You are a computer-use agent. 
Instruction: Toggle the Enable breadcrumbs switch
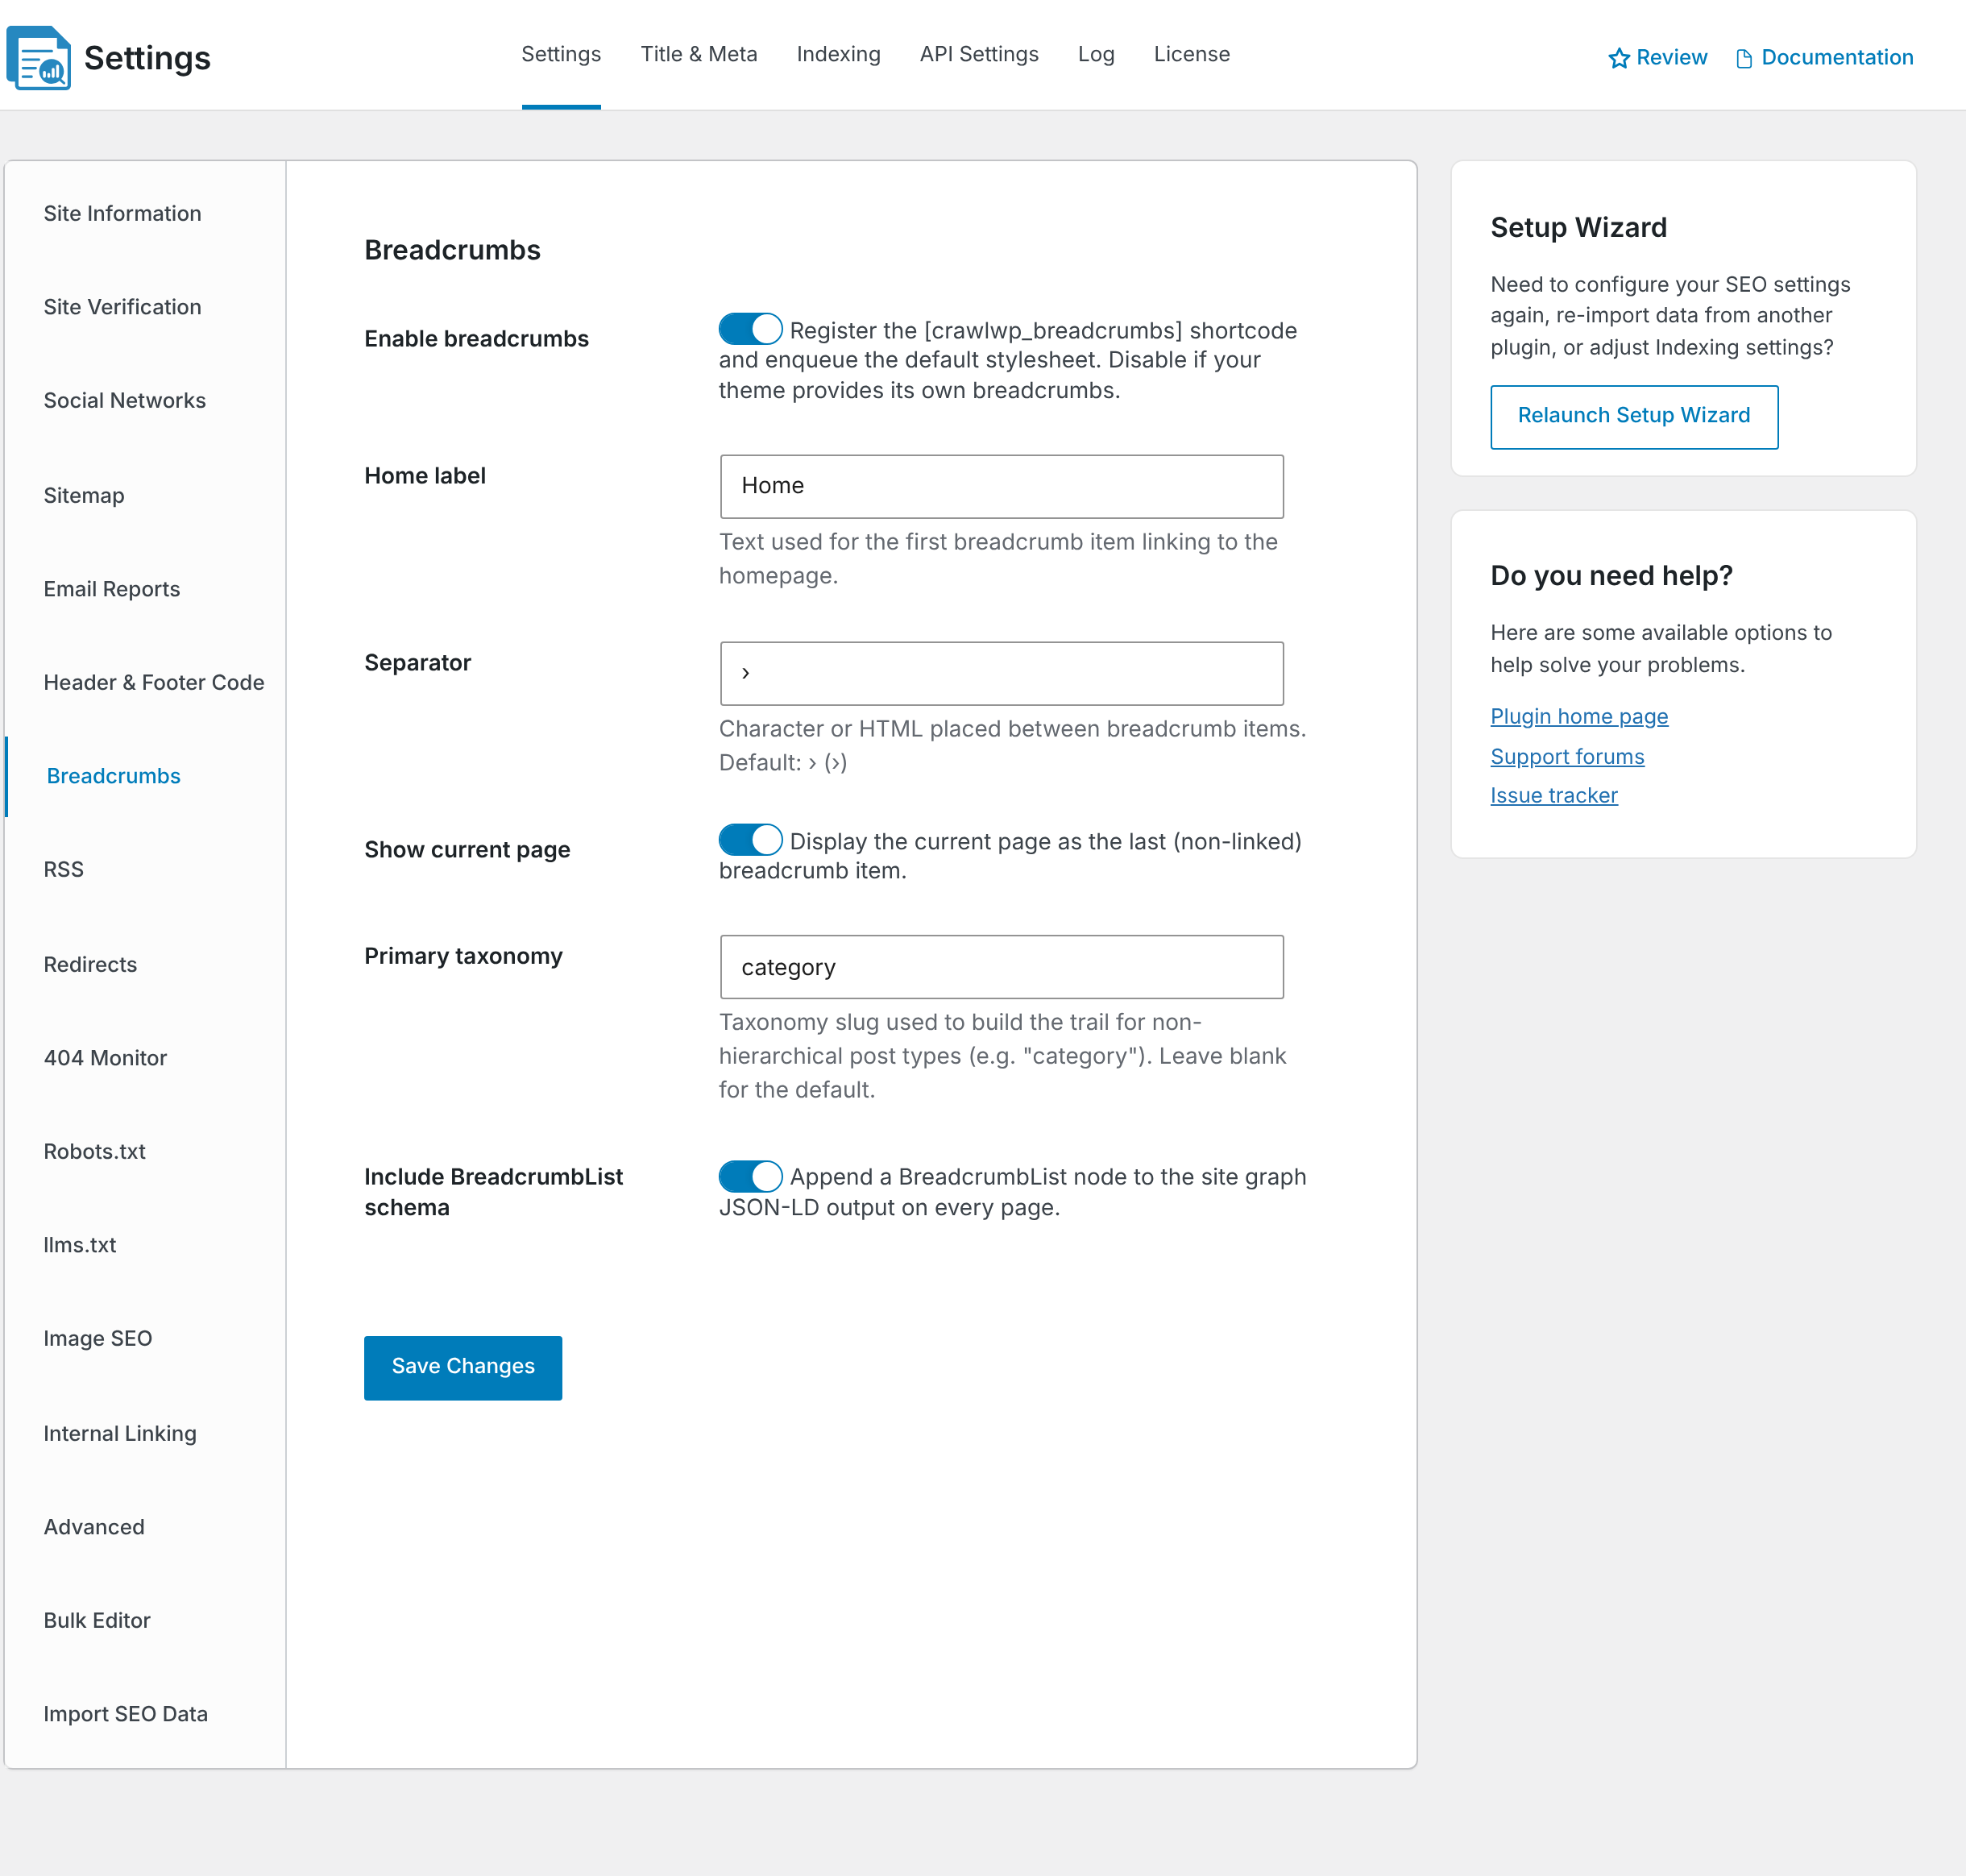pyautogui.click(x=750, y=329)
